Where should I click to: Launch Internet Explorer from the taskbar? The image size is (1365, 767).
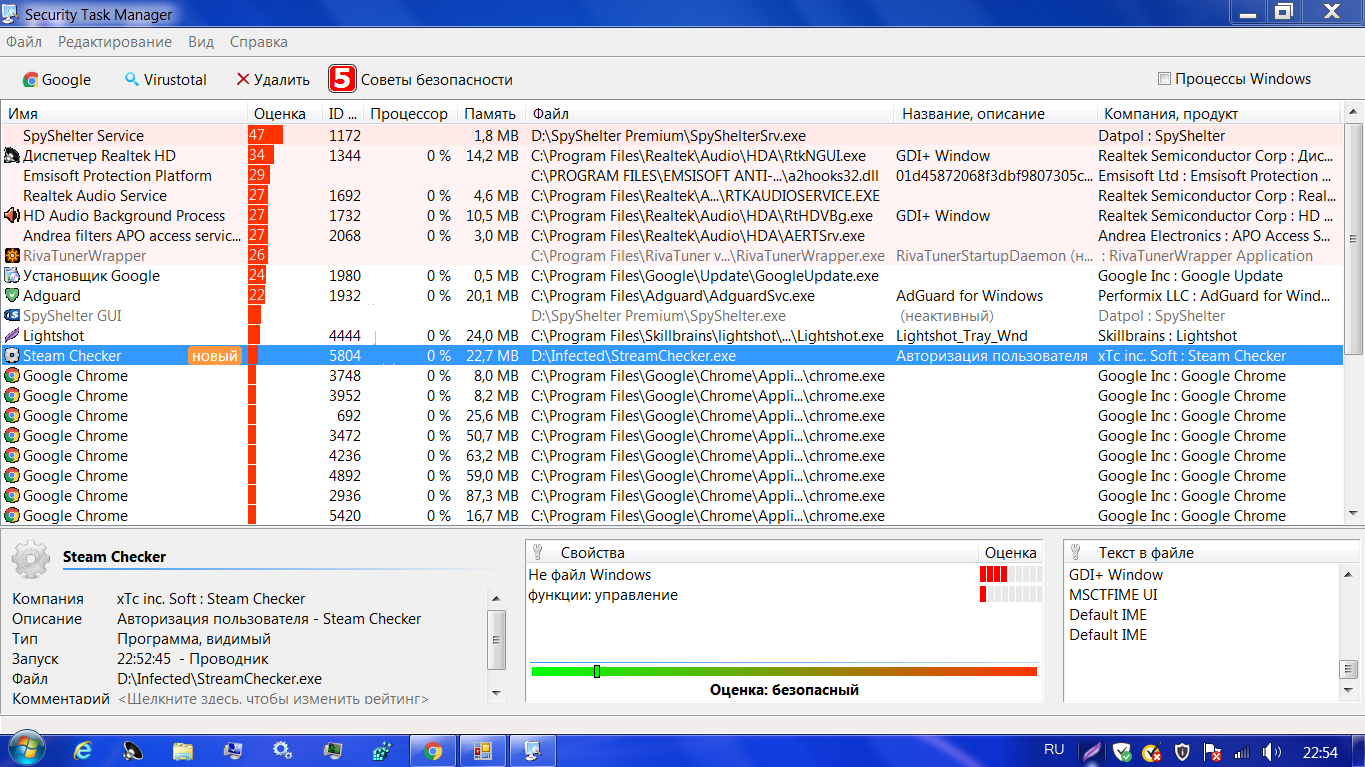(x=83, y=750)
